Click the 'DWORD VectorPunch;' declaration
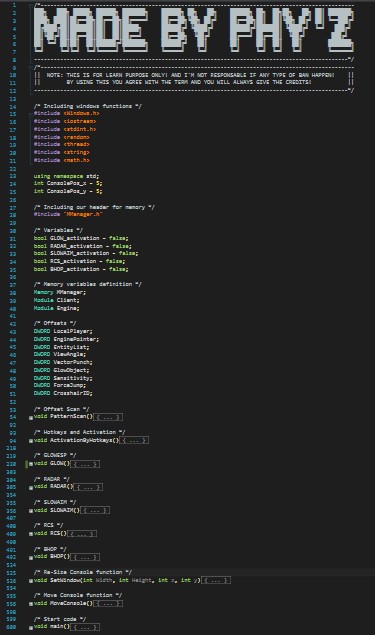This screenshot has height=635, width=375. (x=63, y=362)
